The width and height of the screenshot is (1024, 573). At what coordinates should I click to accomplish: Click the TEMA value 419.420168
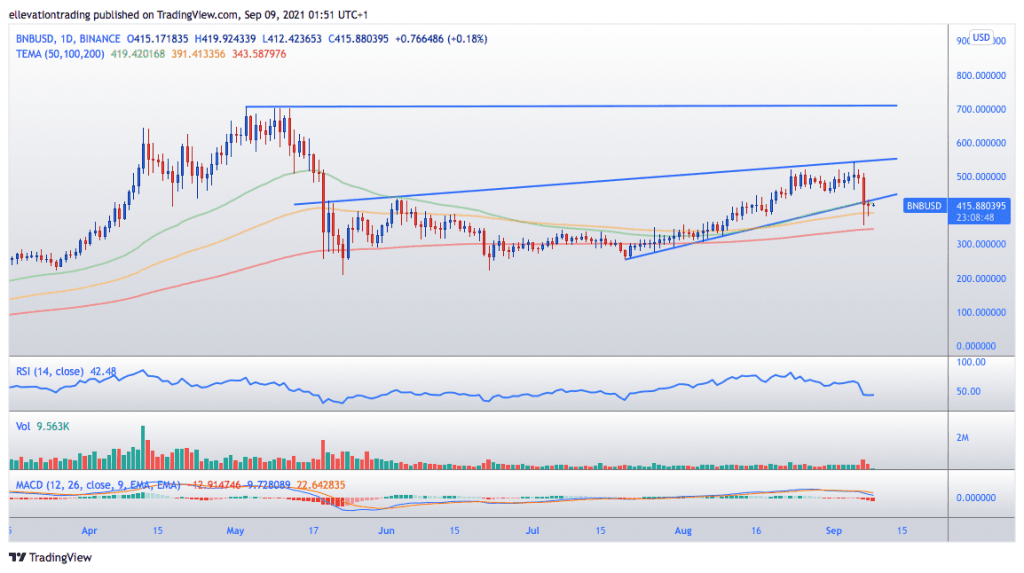coord(138,54)
